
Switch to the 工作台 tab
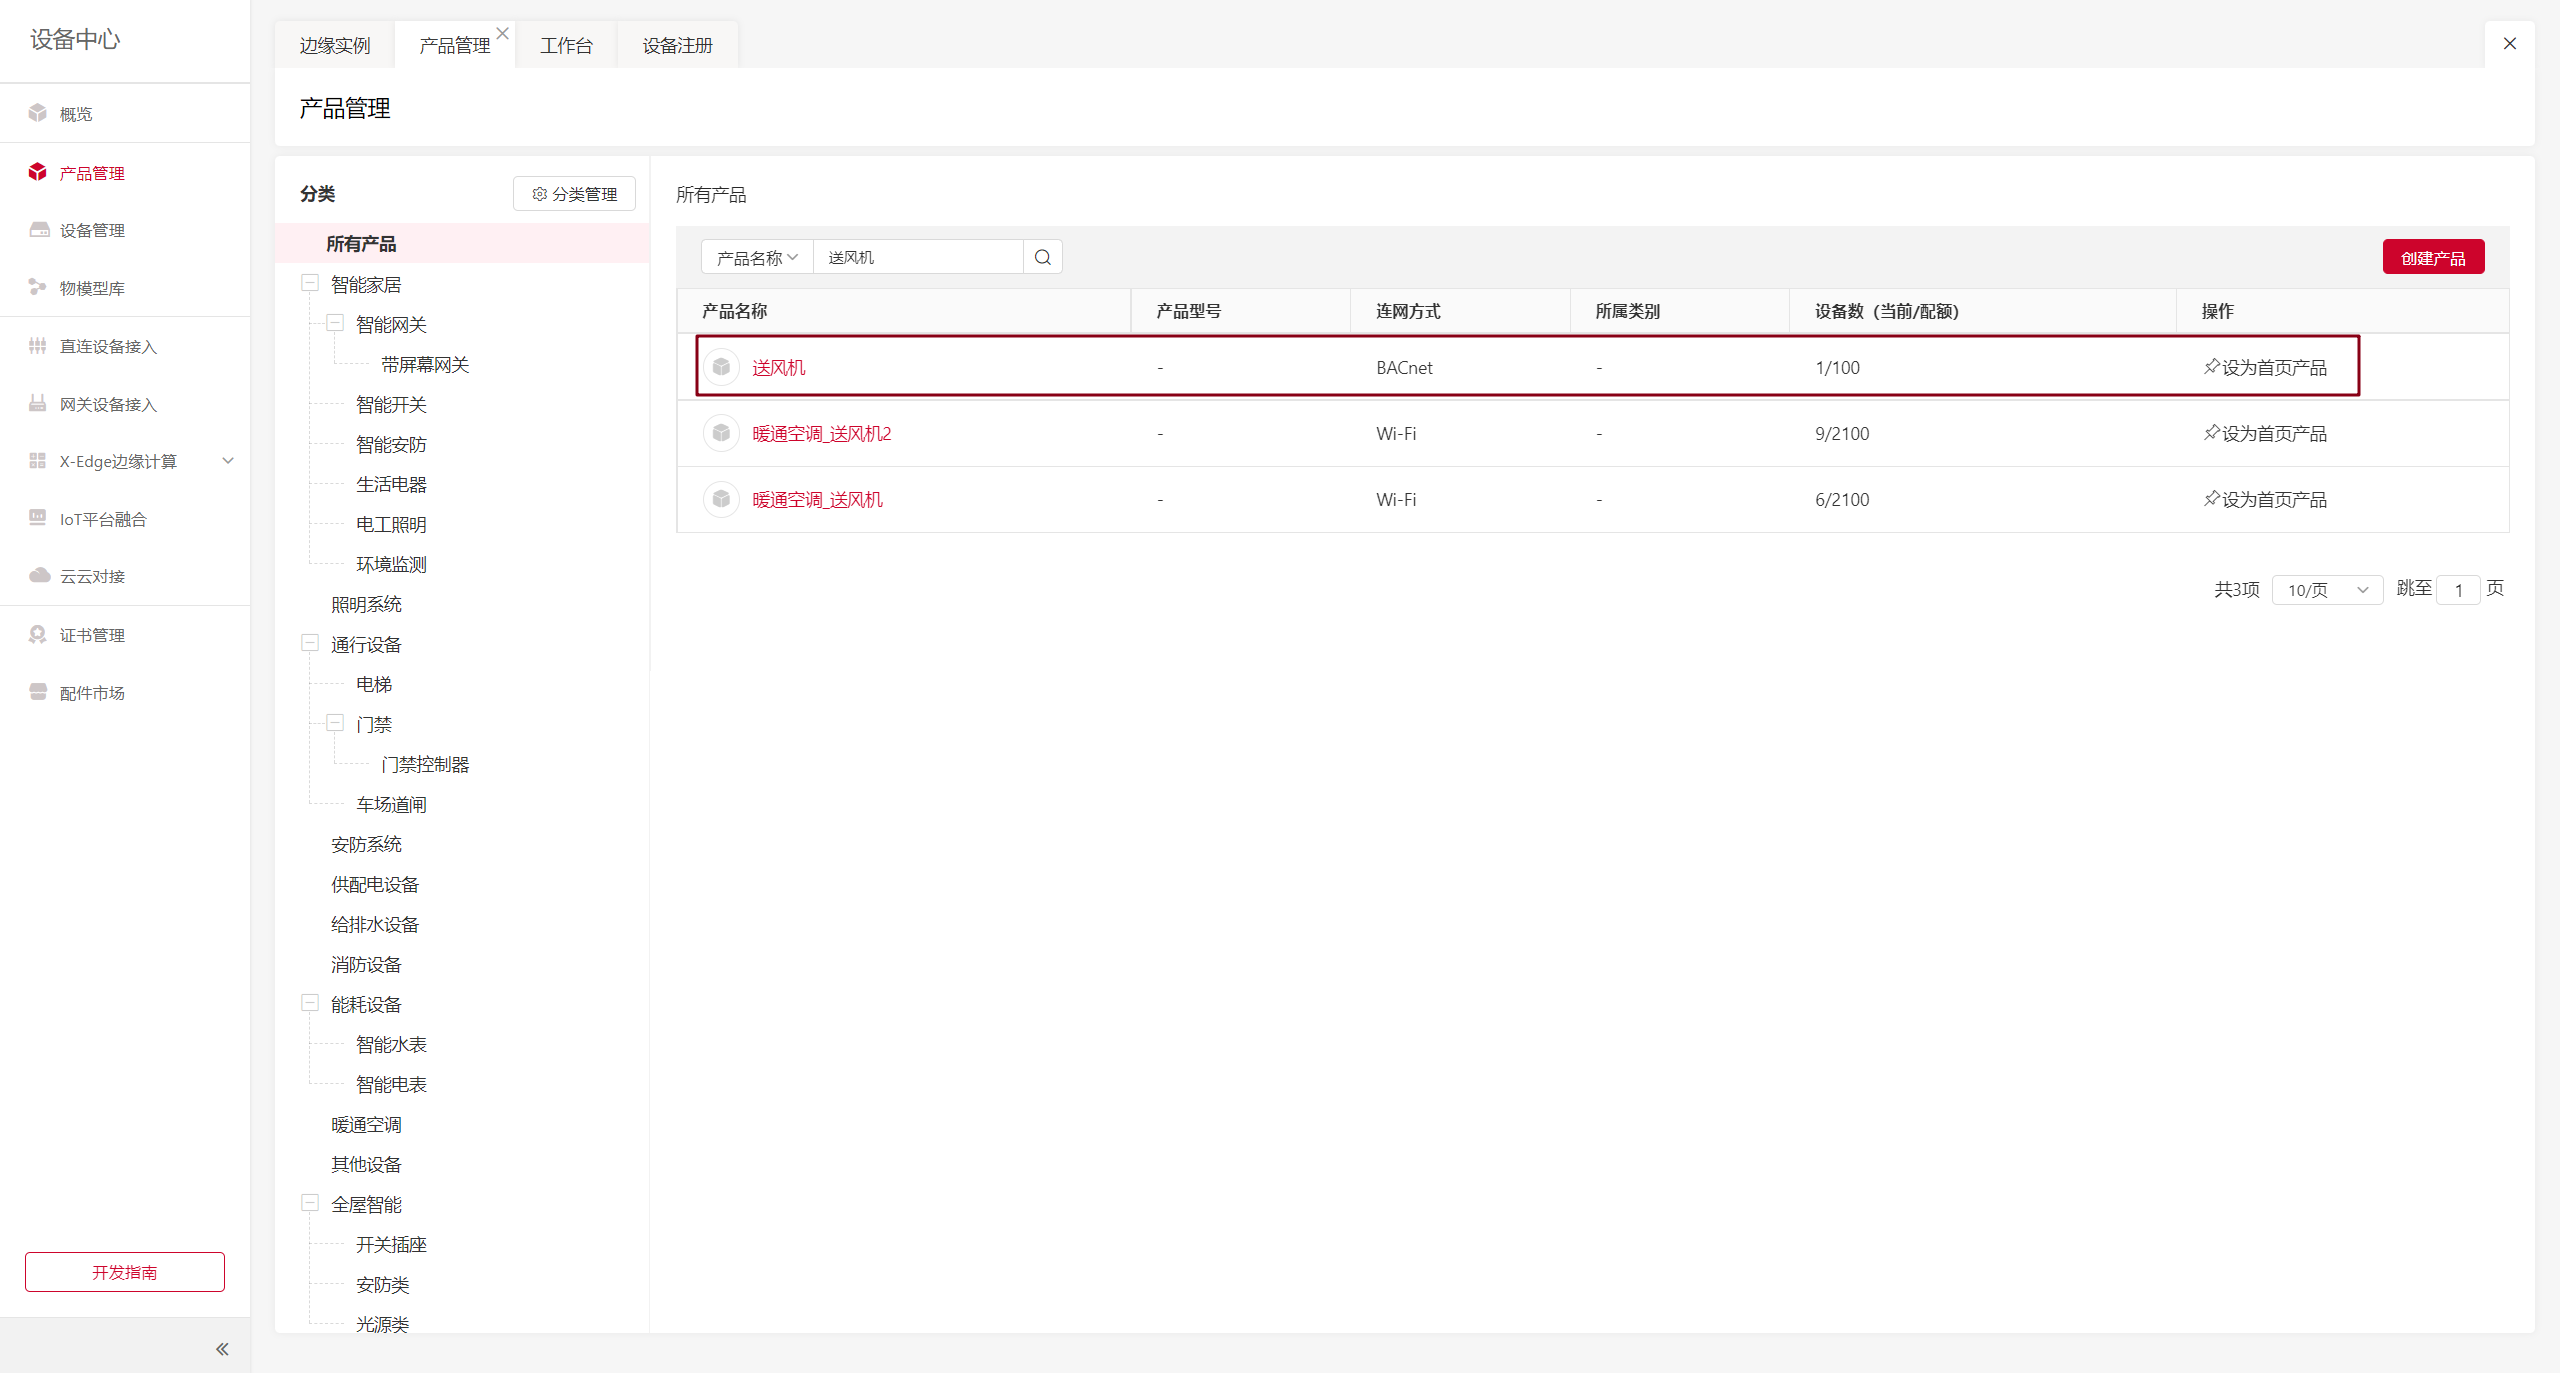[566, 45]
